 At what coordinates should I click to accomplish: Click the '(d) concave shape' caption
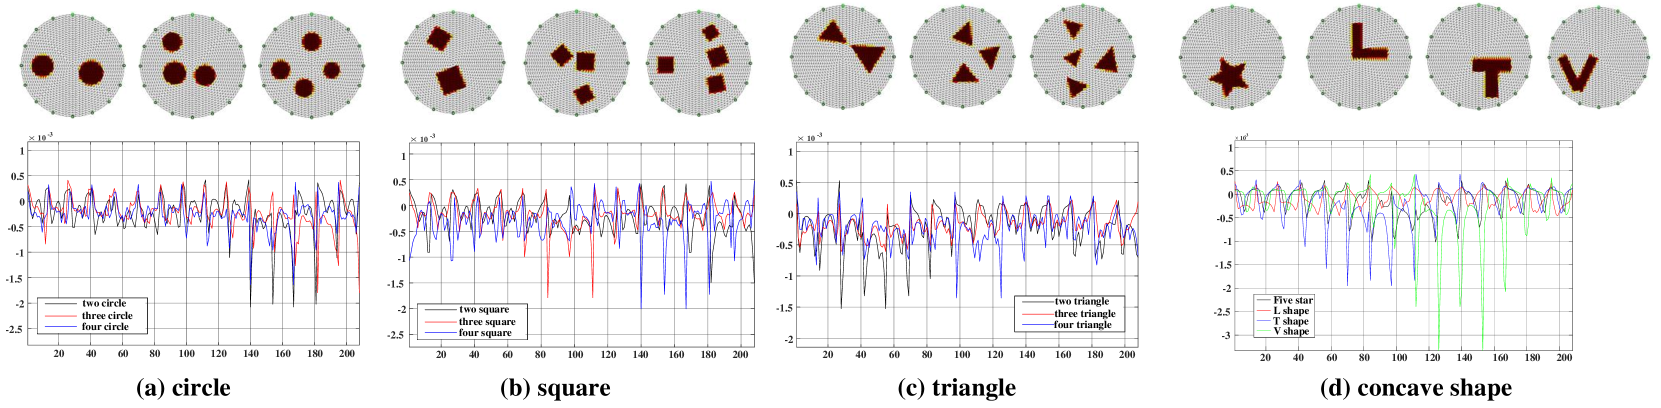pyautogui.click(x=1416, y=388)
